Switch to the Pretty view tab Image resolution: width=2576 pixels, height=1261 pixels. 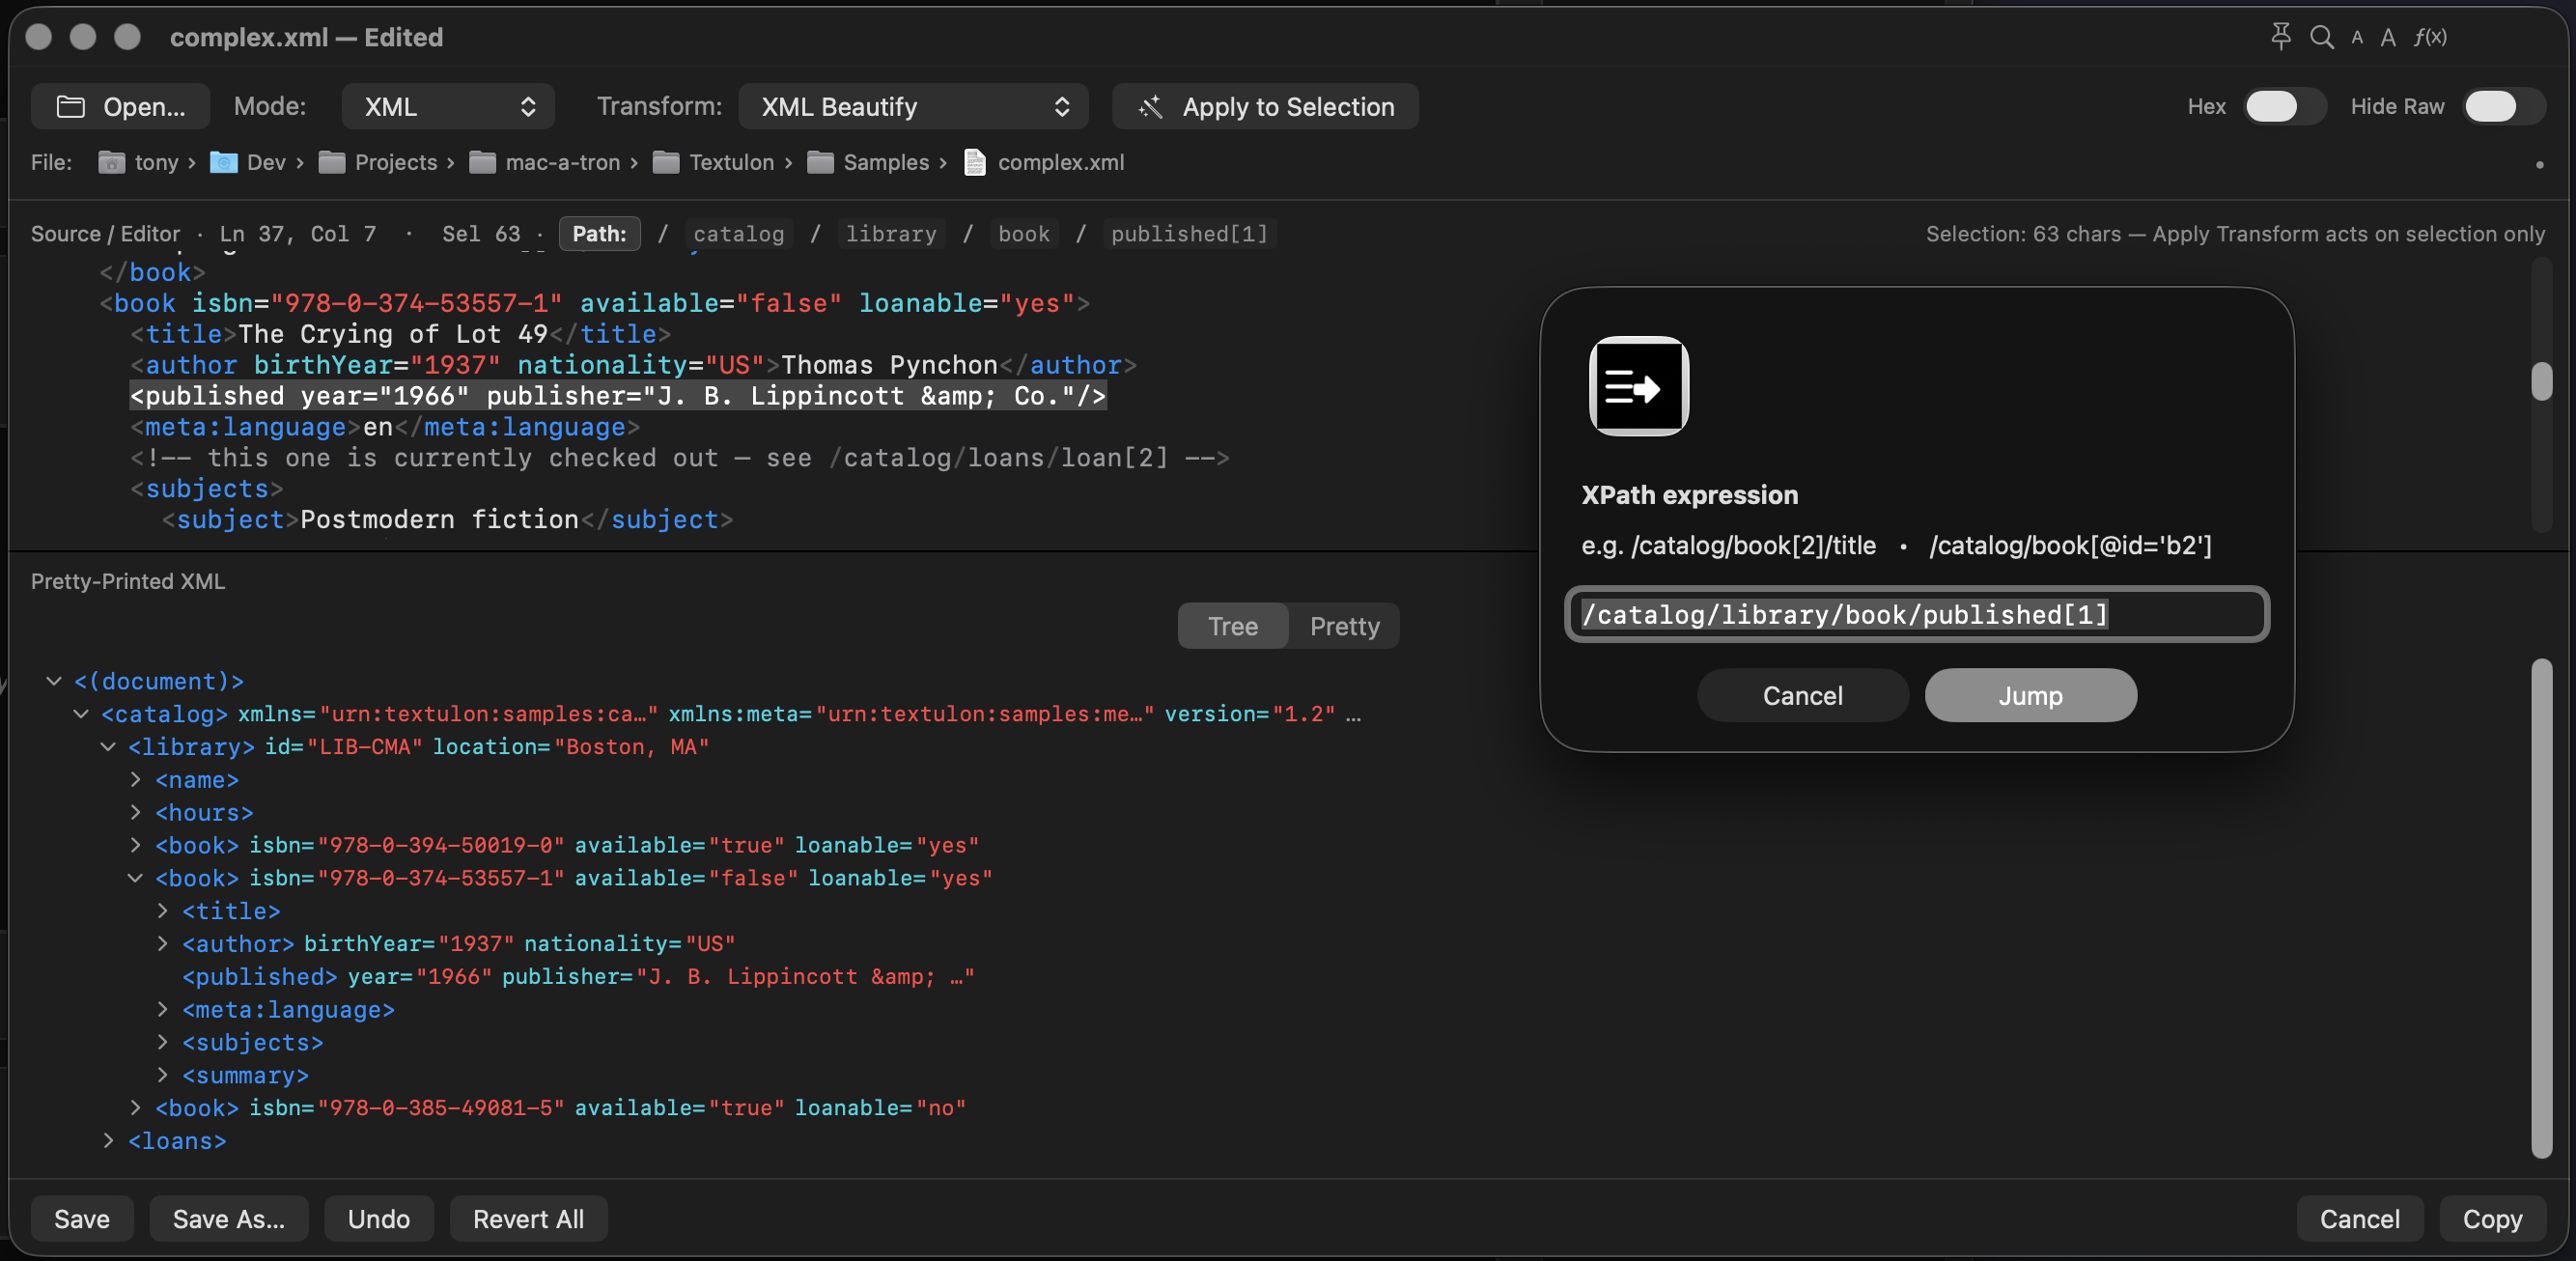(x=1344, y=626)
